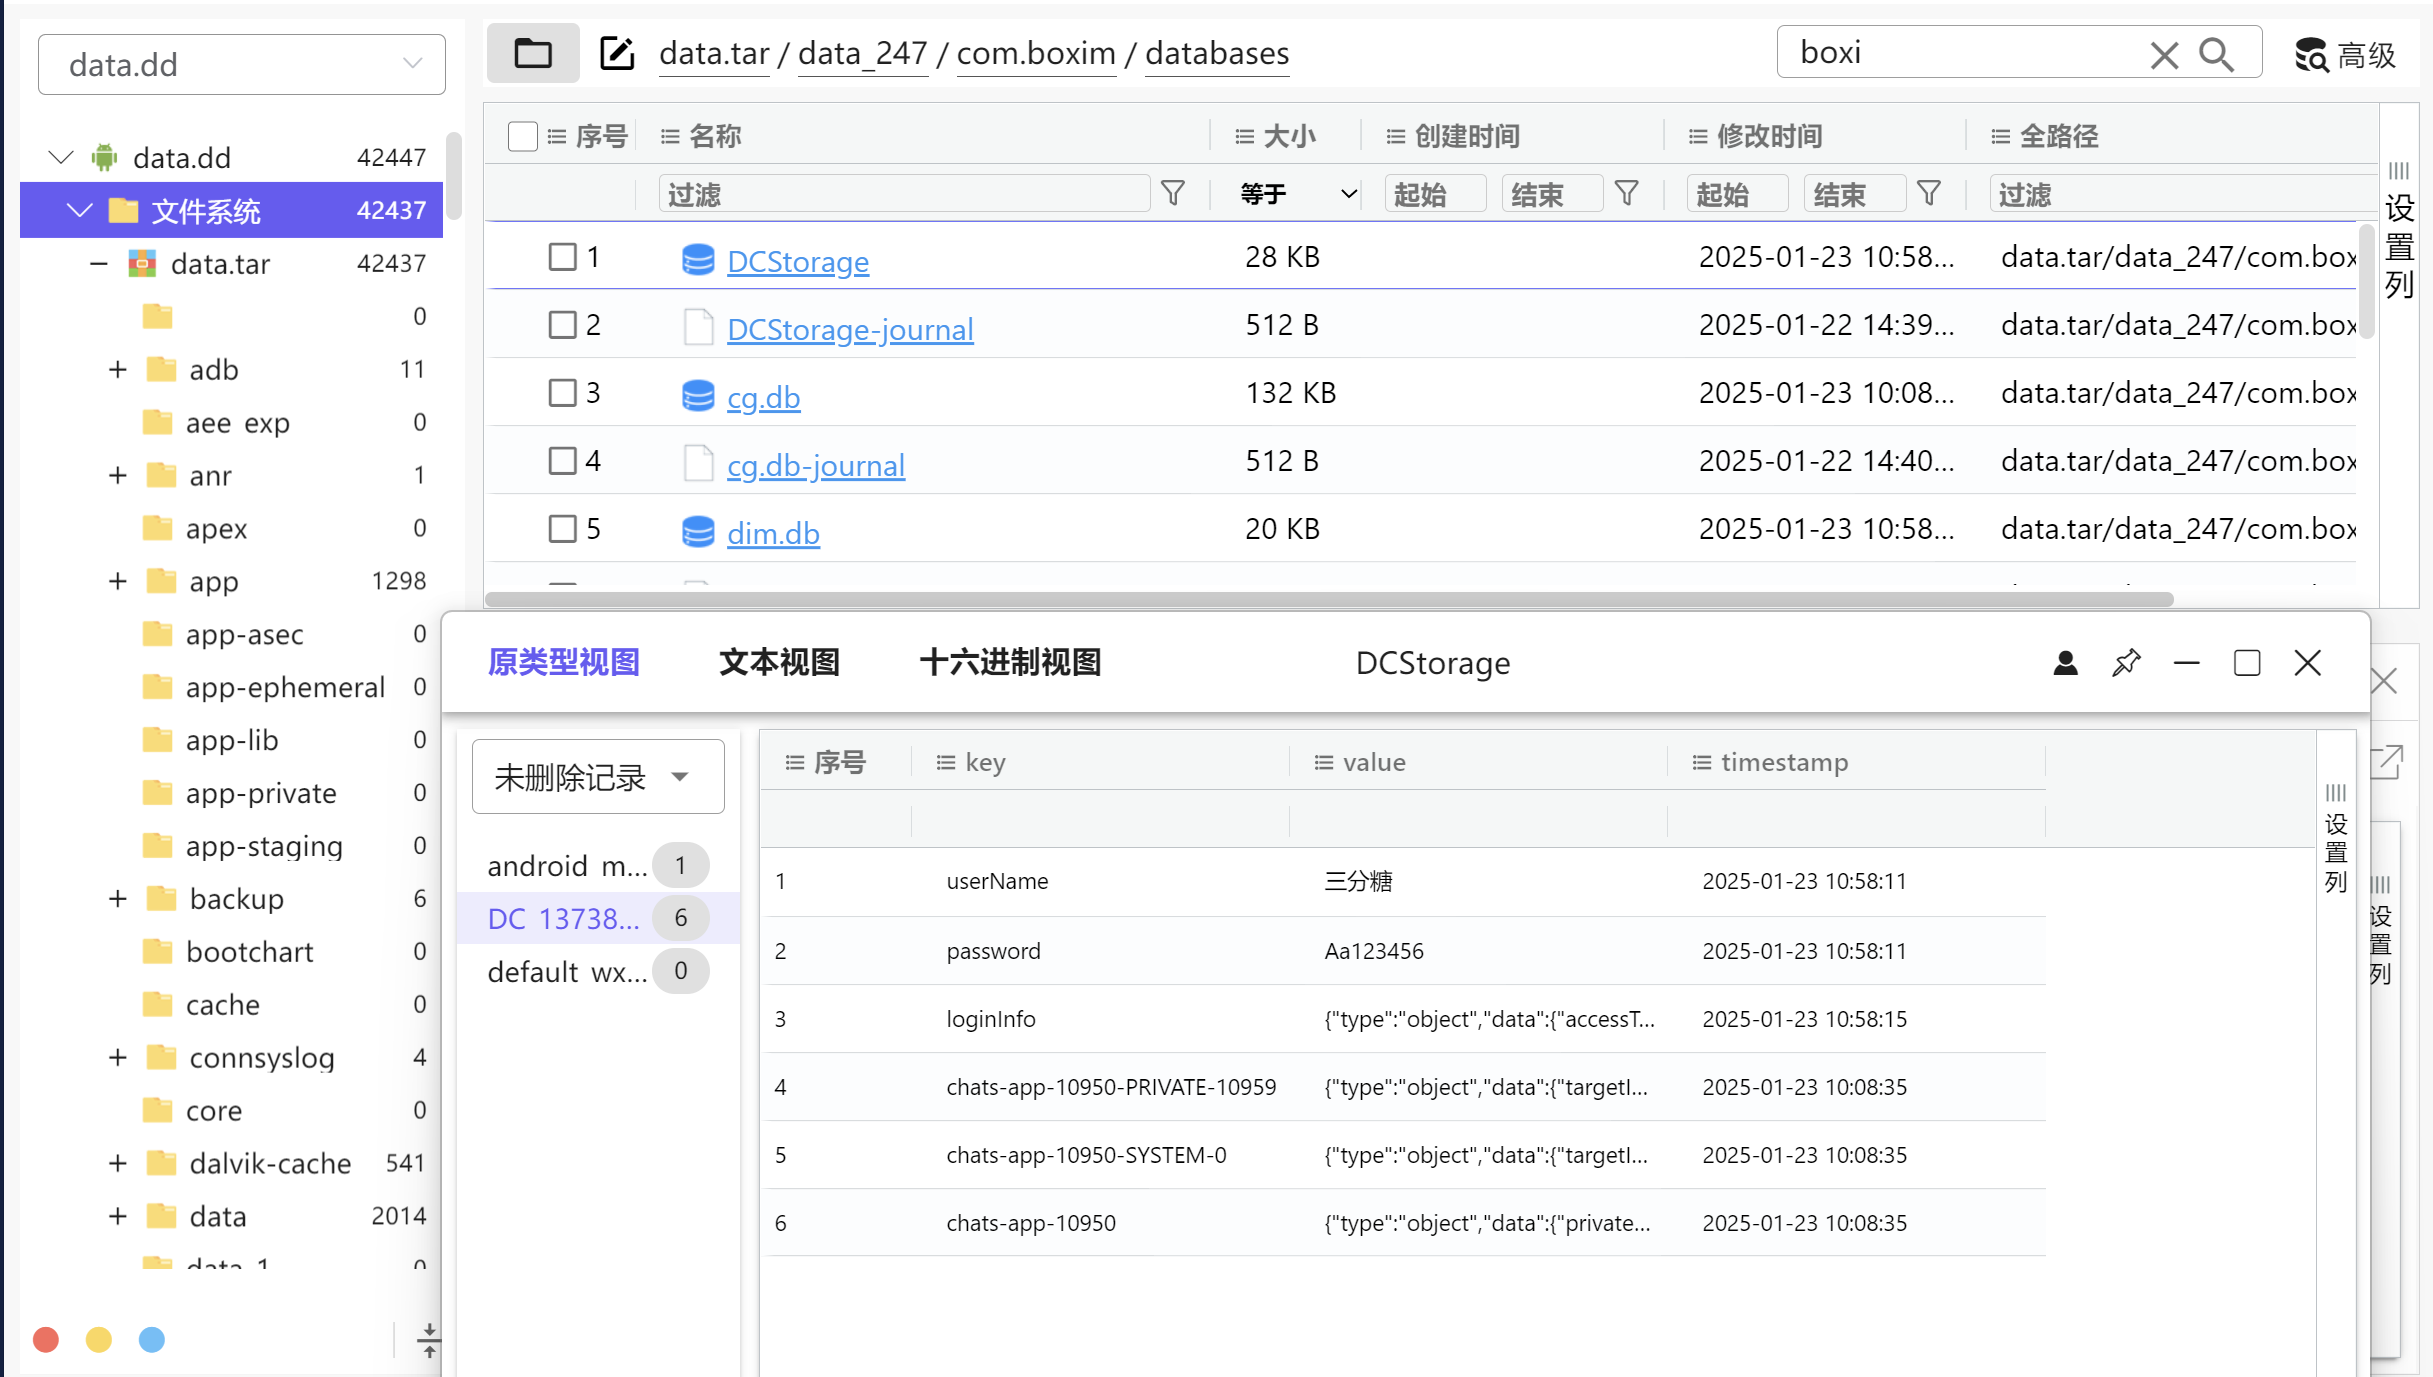Screen dimensions: 2433x1377
Task: Switch to 文本视图 tab
Action: click(779, 662)
